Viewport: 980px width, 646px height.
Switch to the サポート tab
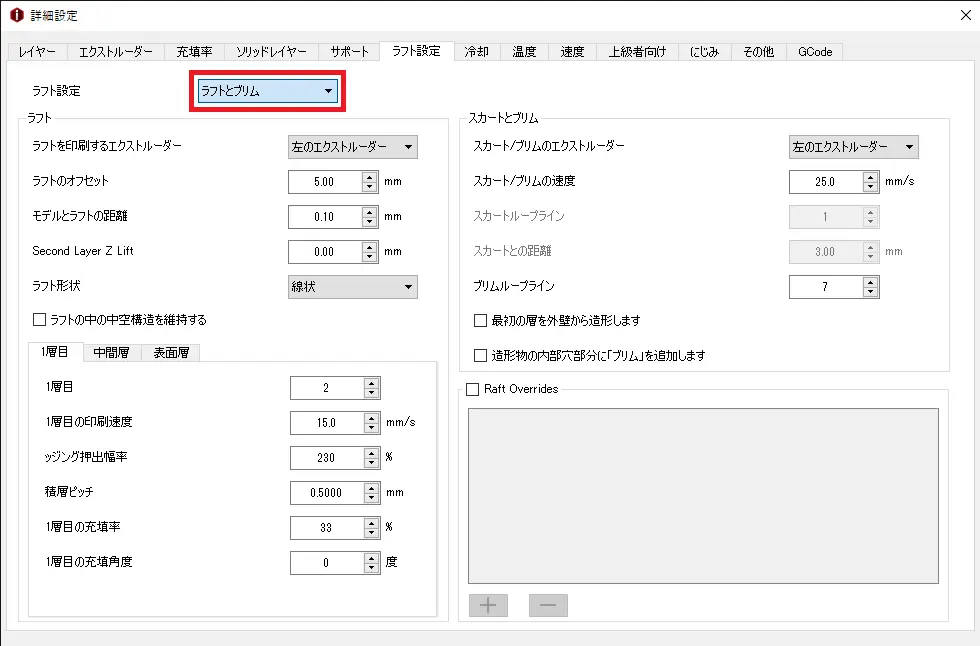tap(350, 52)
